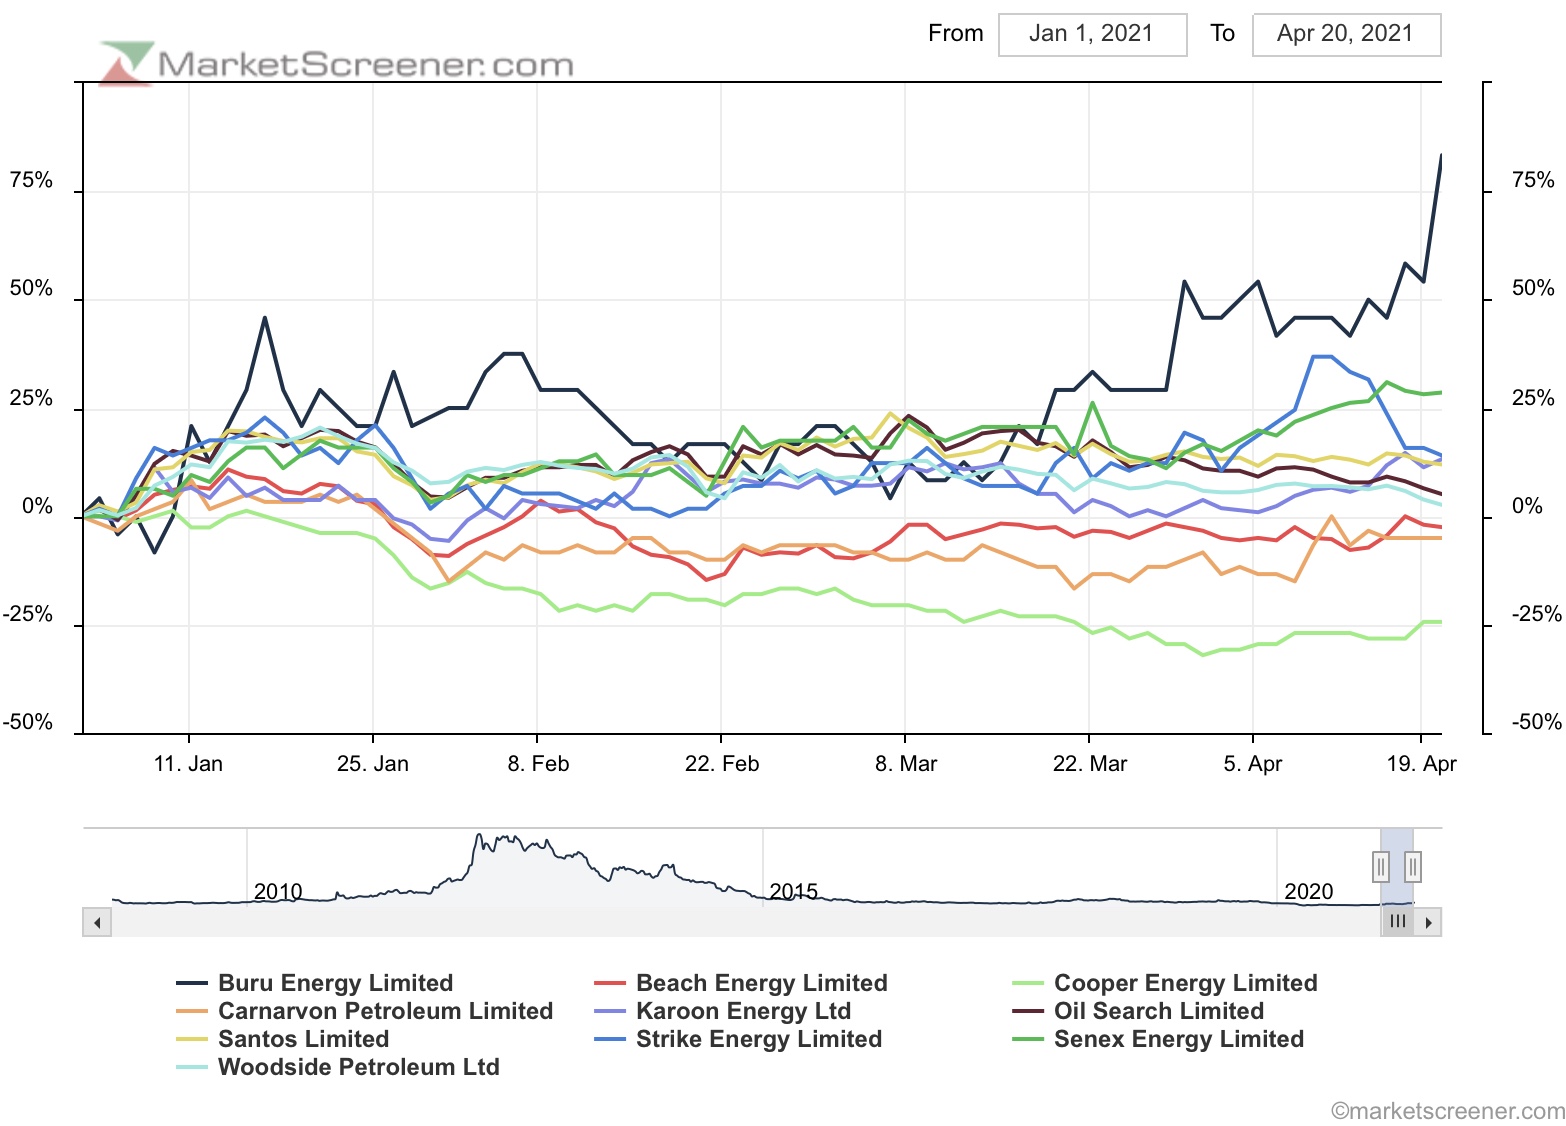This screenshot has height=1126, width=1566.
Task: Click the -50% label on right axis
Action: click(1537, 722)
